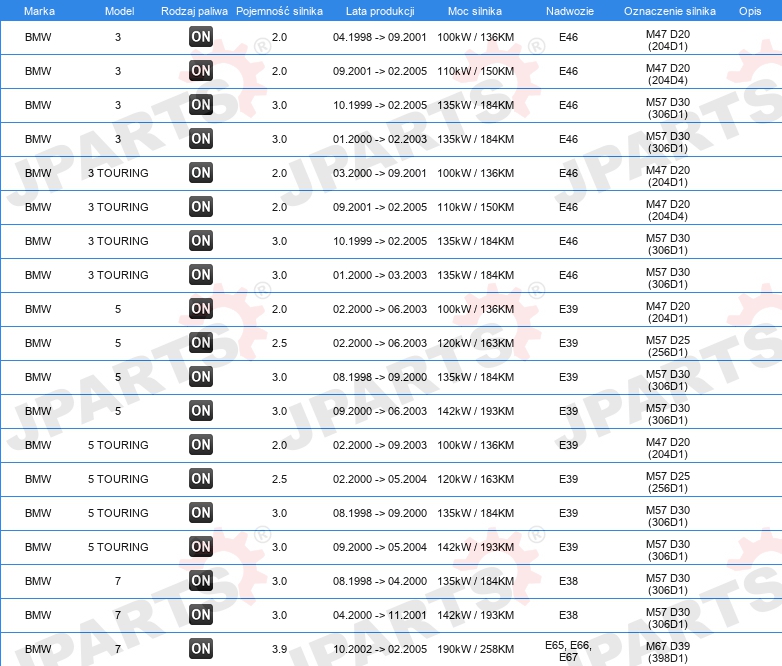Click the ON icon for 5 TOURING 2.5 engine
The height and width of the screenshot is (666, 782).
201,478
